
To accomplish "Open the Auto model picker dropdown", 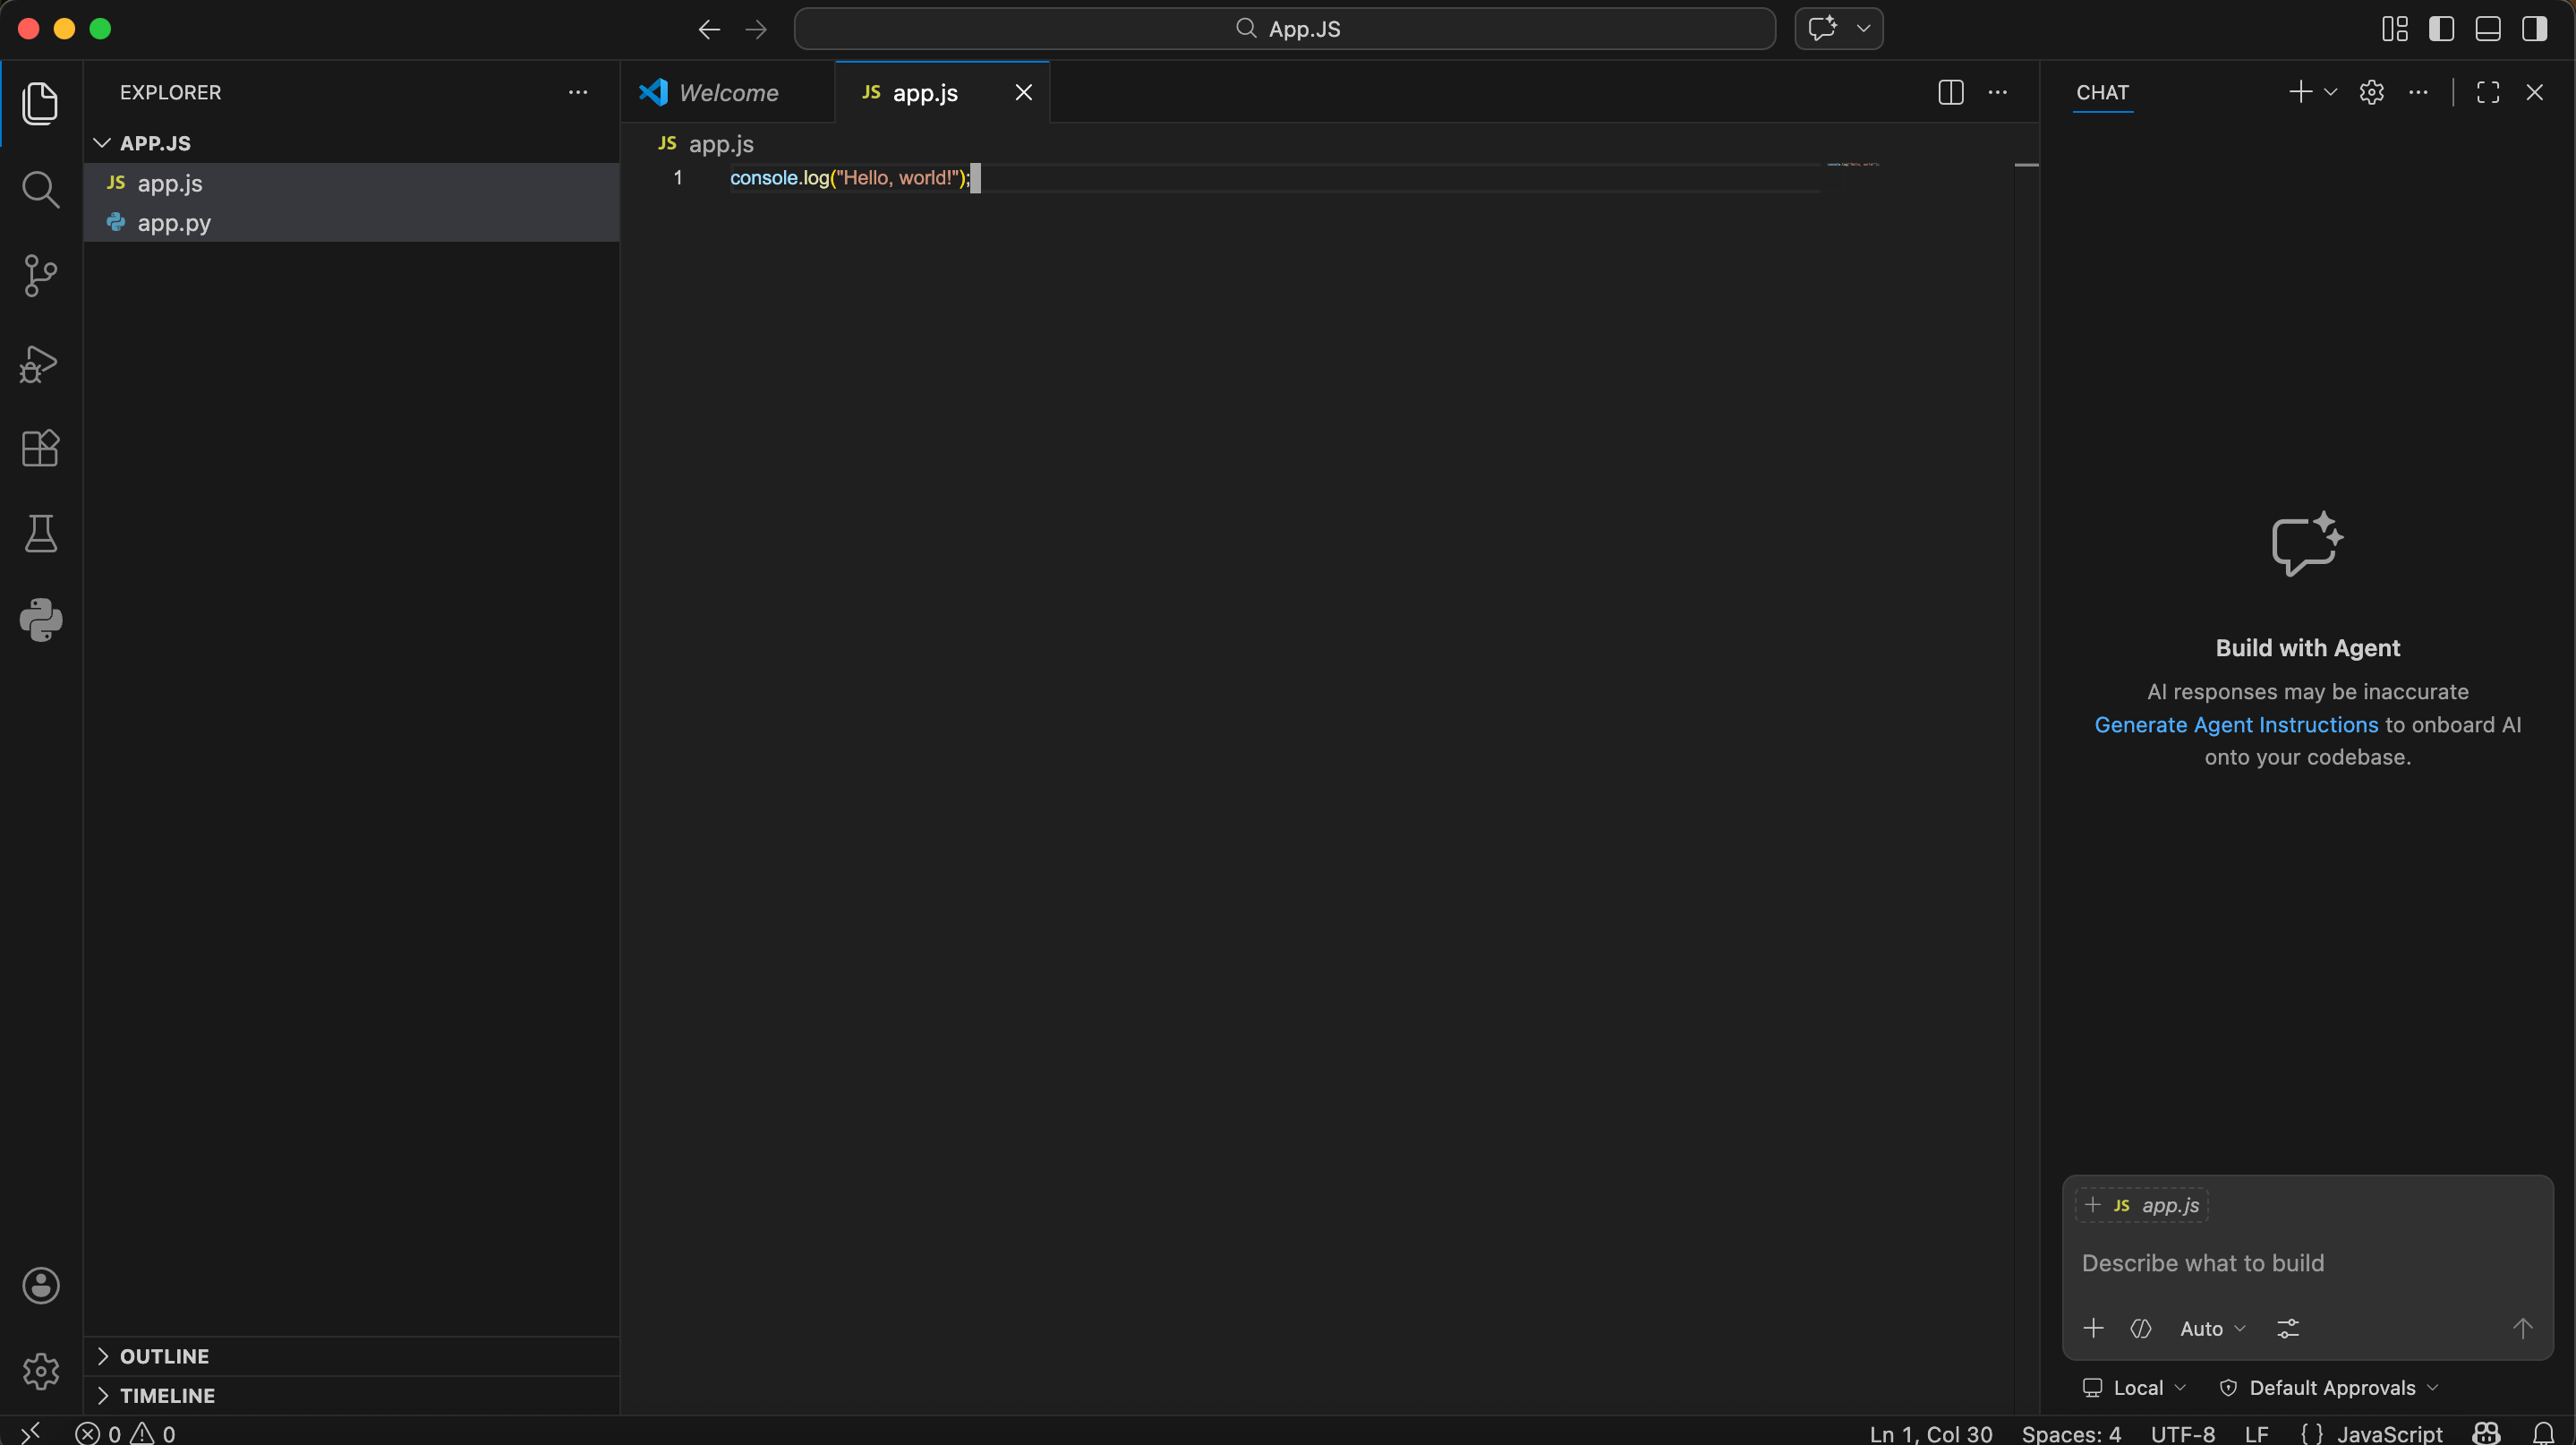I will [2212, 1328].
